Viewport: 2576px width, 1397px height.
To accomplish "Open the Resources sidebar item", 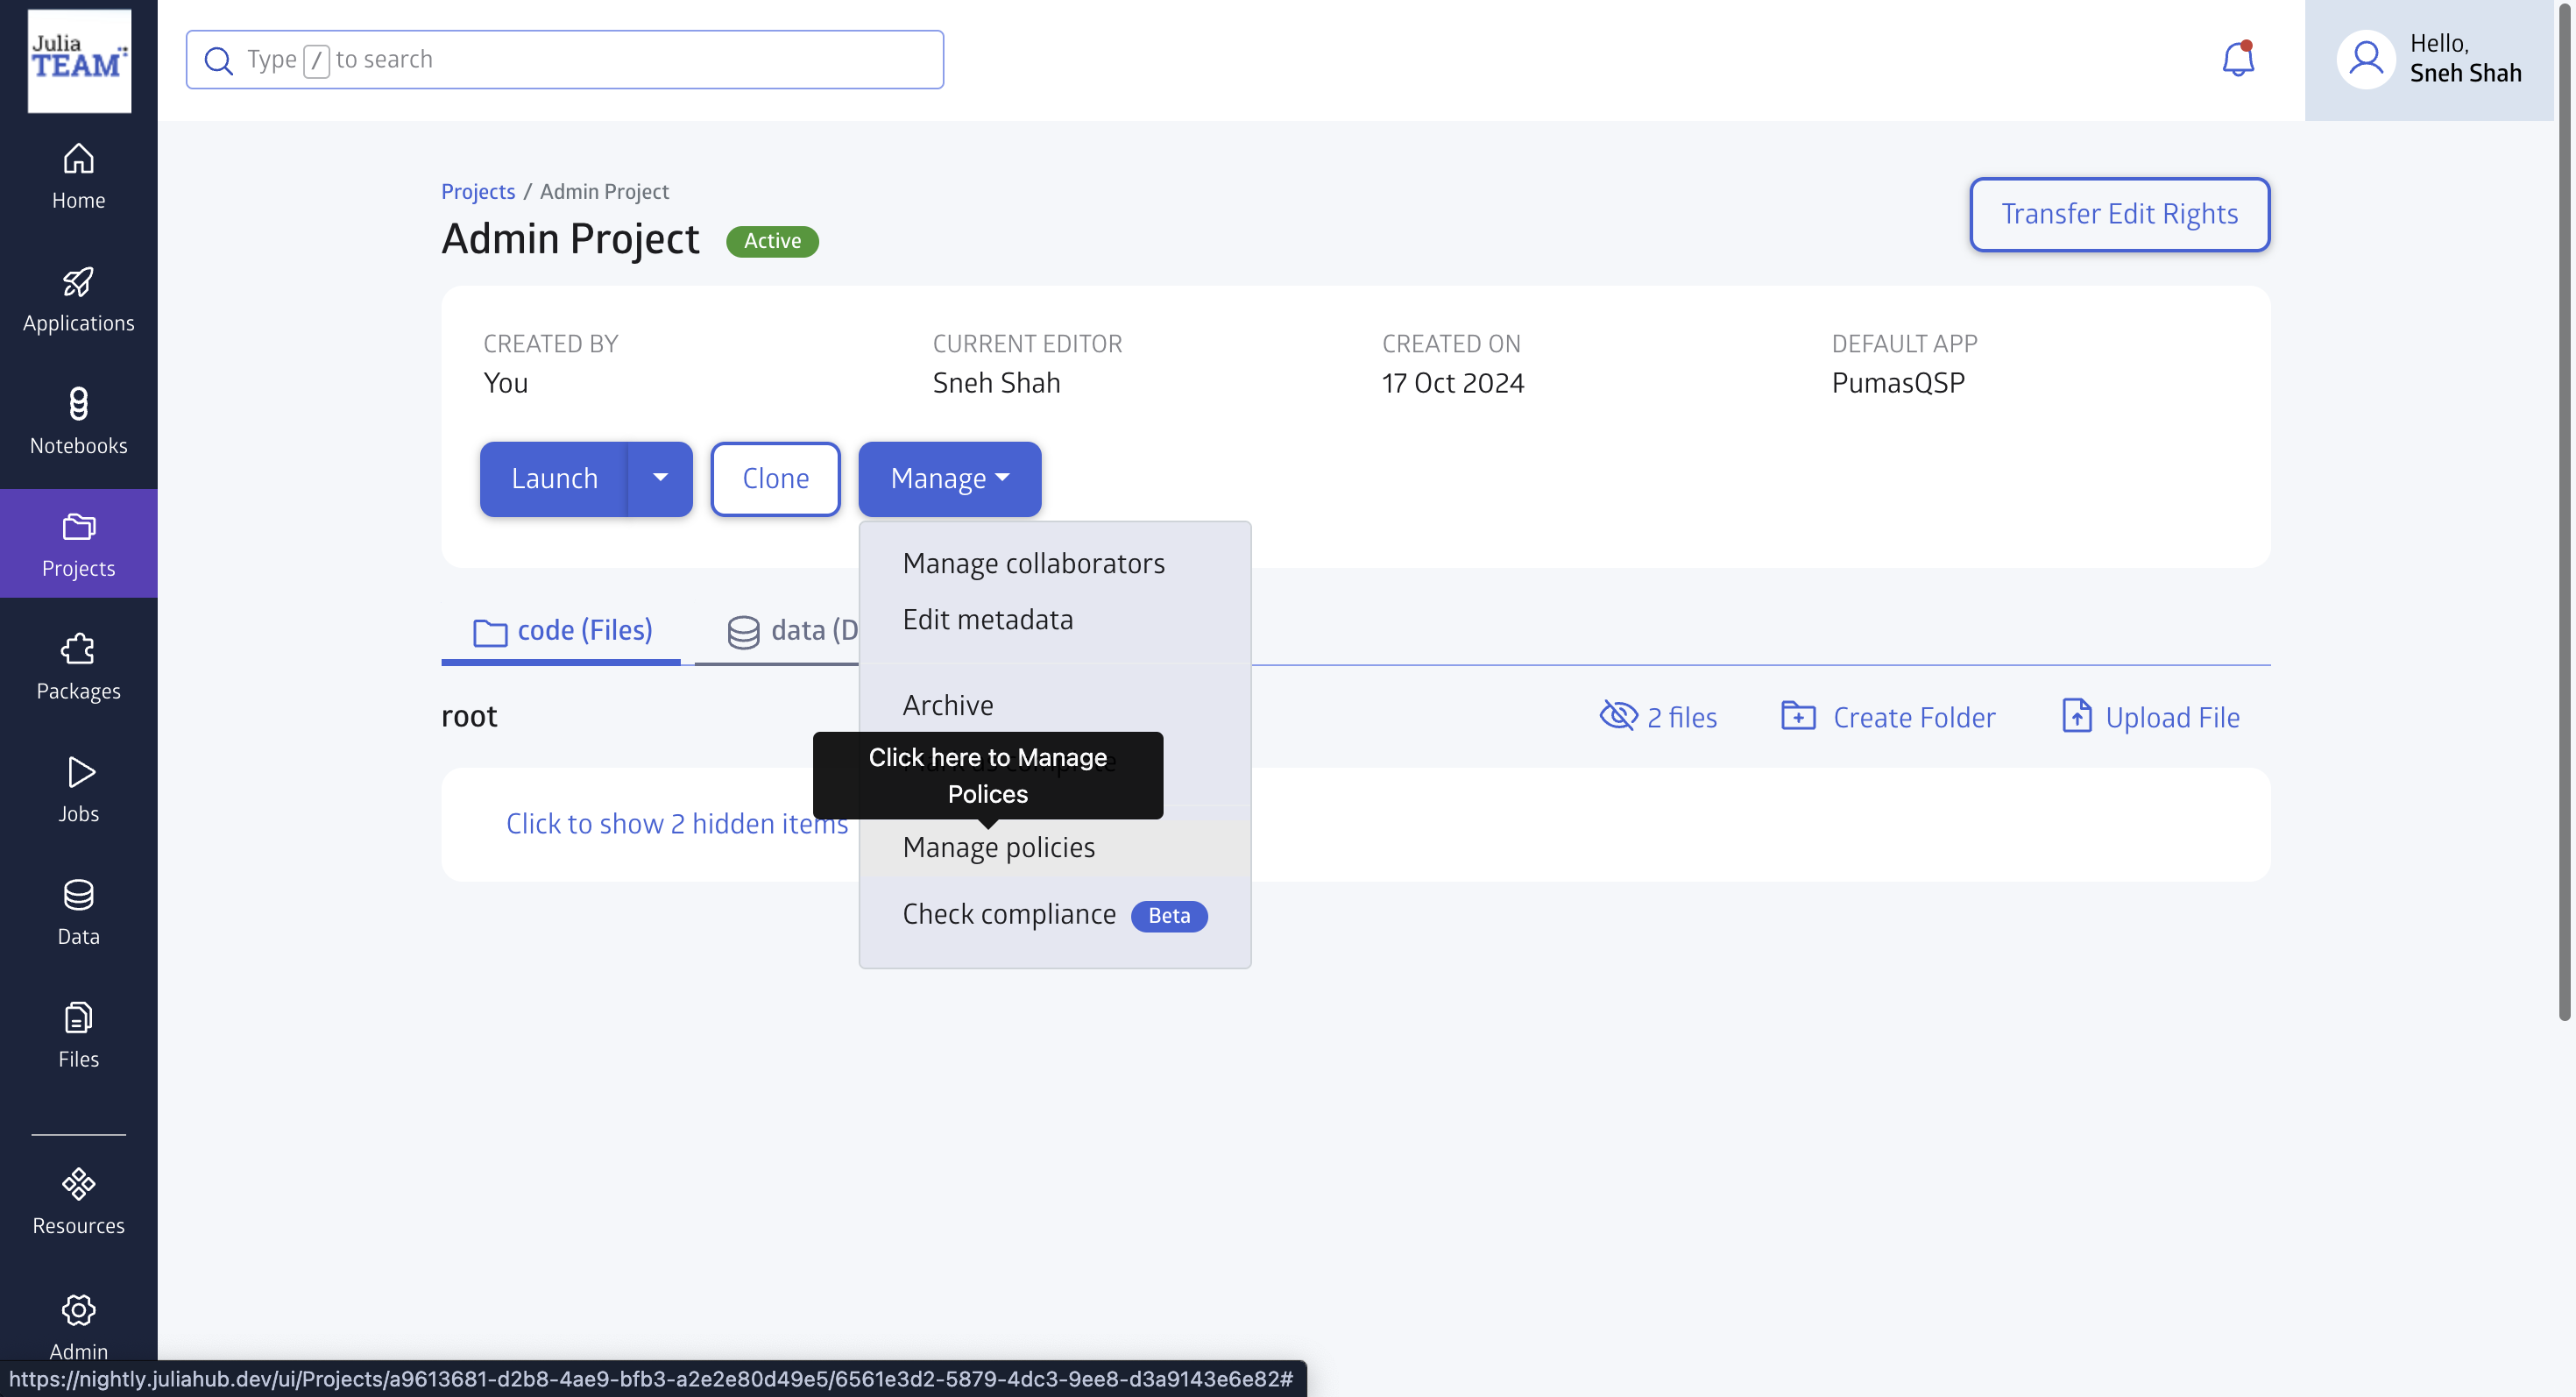I will tap(78, 1201).
